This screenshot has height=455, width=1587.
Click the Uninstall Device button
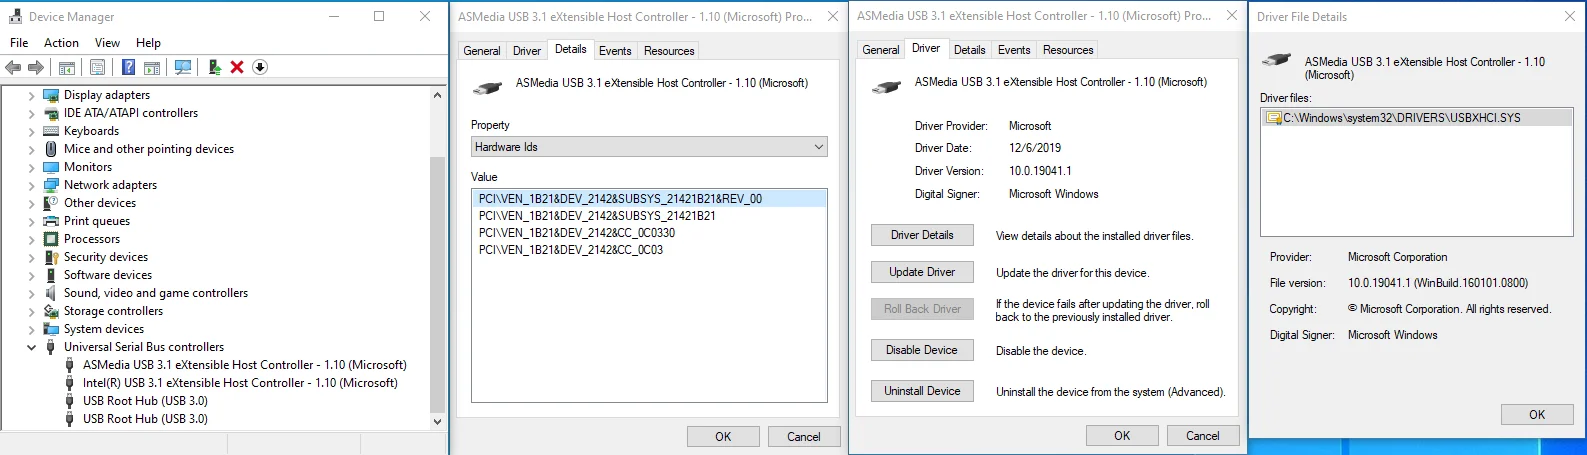click(x=922, y=391)
